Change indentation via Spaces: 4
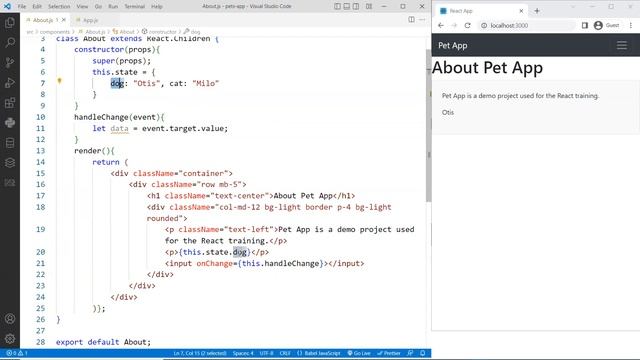 click(x=243, y=353)
